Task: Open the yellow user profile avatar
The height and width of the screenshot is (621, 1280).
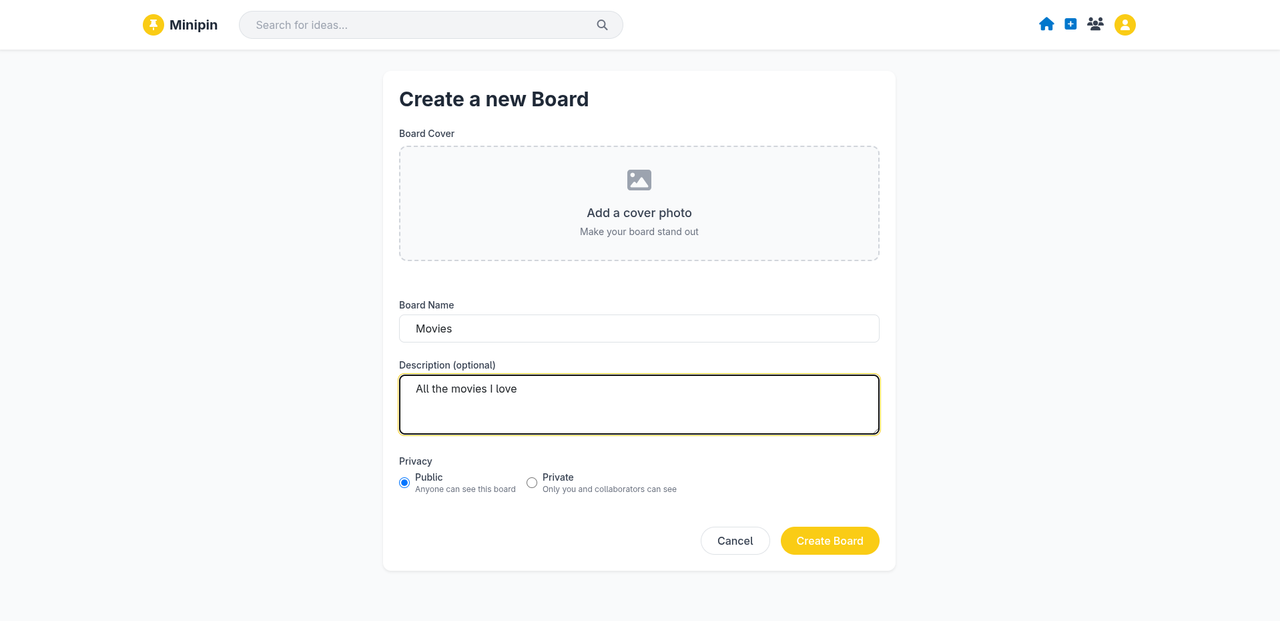Action: pos(1125,25)
